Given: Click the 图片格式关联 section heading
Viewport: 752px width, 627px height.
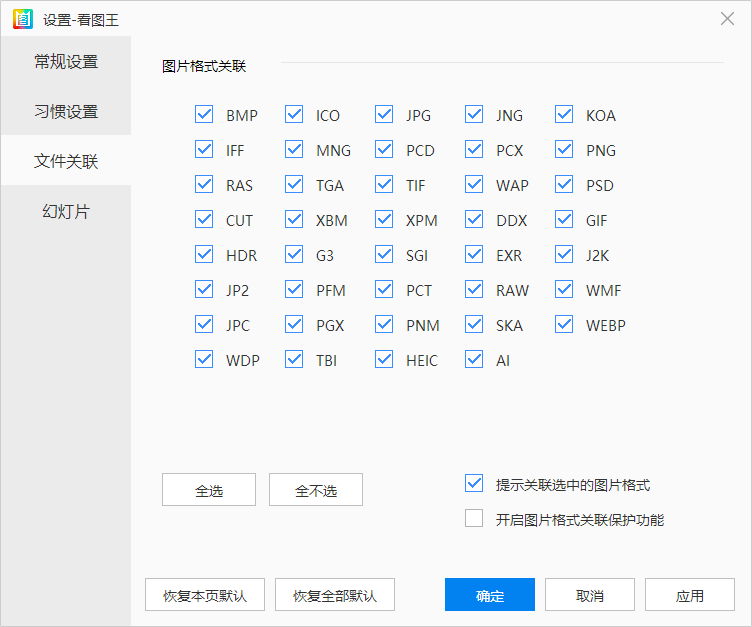Looking at the screenshot, I should coord(204,66).
